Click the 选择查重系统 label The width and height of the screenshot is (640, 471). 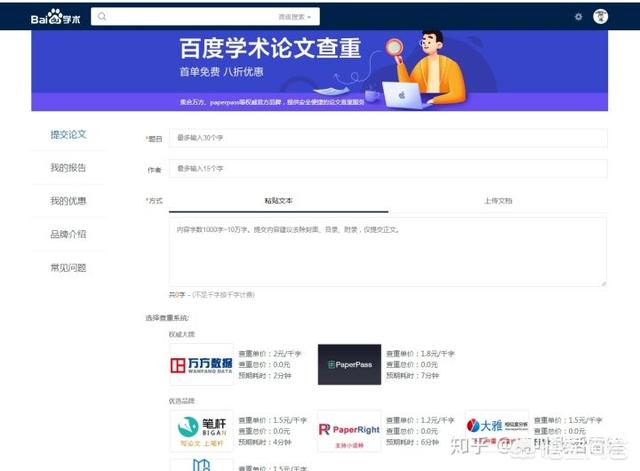(167, 318)
